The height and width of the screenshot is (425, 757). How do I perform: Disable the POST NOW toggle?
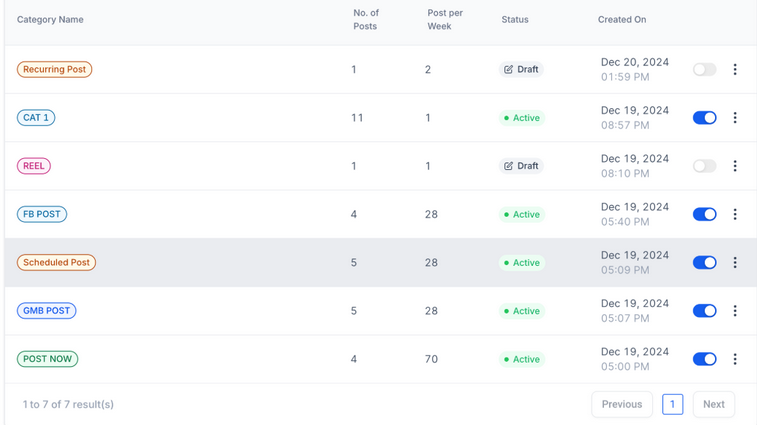tap(704, 359)
